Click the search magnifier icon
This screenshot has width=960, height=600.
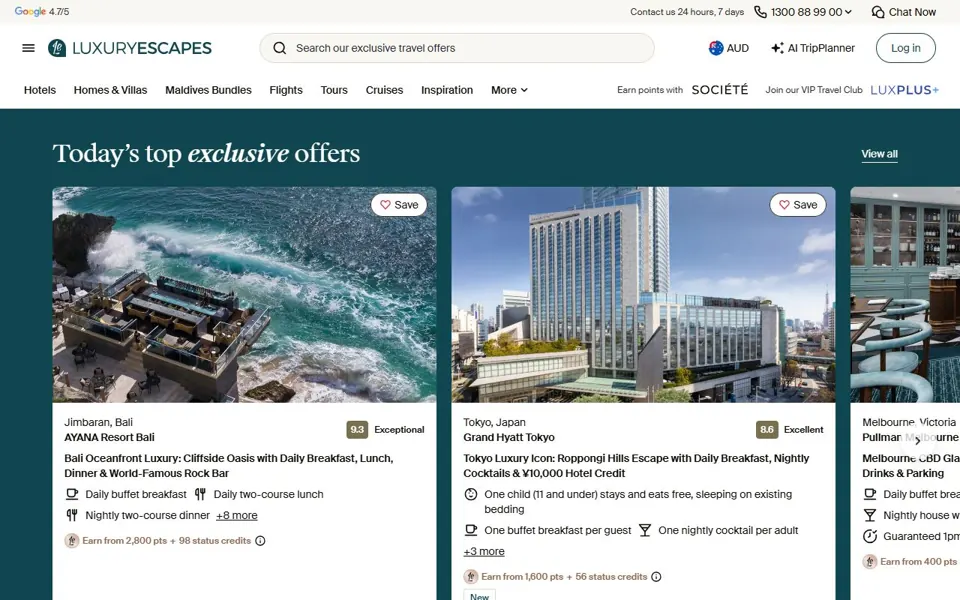coord(280,48)
